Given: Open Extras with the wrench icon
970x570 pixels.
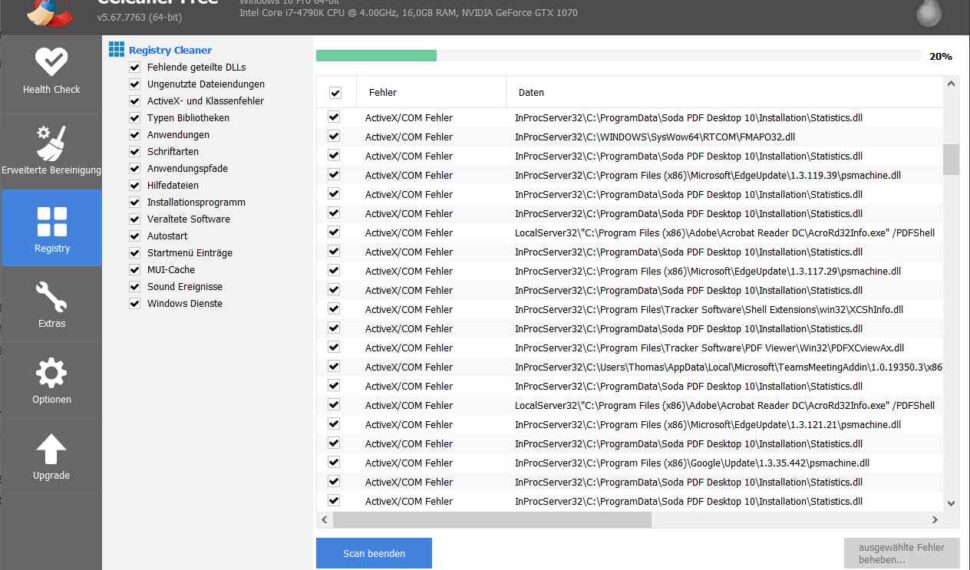Looking at the screenshot, I should (x=51, y=297).
